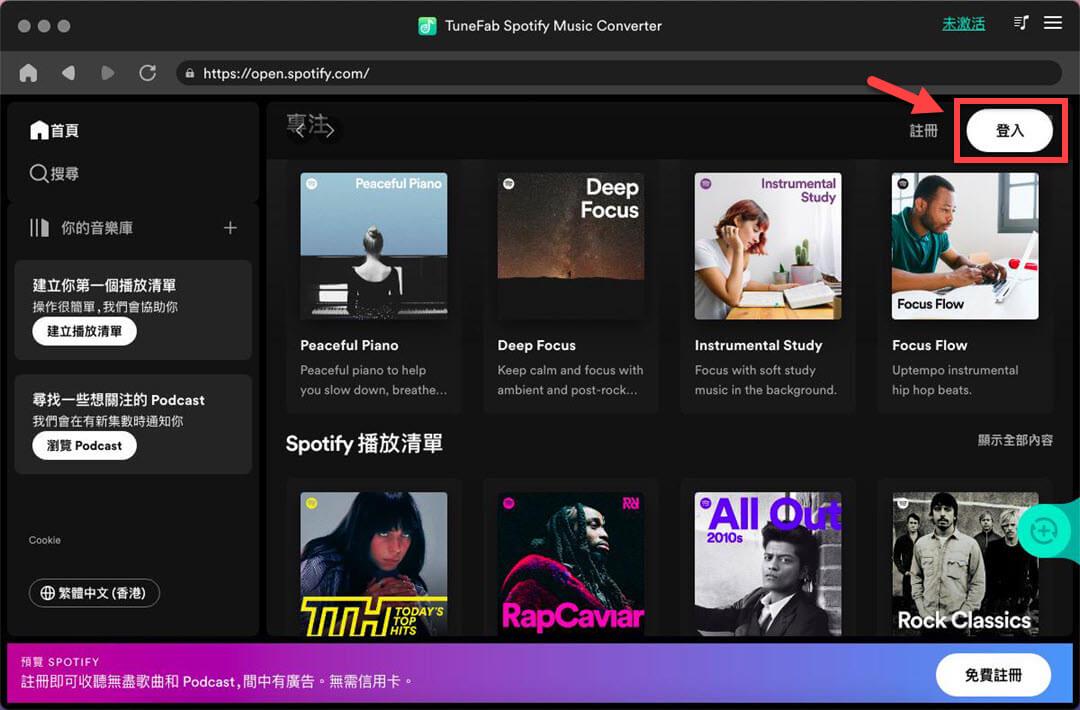Screen dimensions: 1080x710
Task: Click the Spotify 播放清單 section heading
Action: [364, 443]
